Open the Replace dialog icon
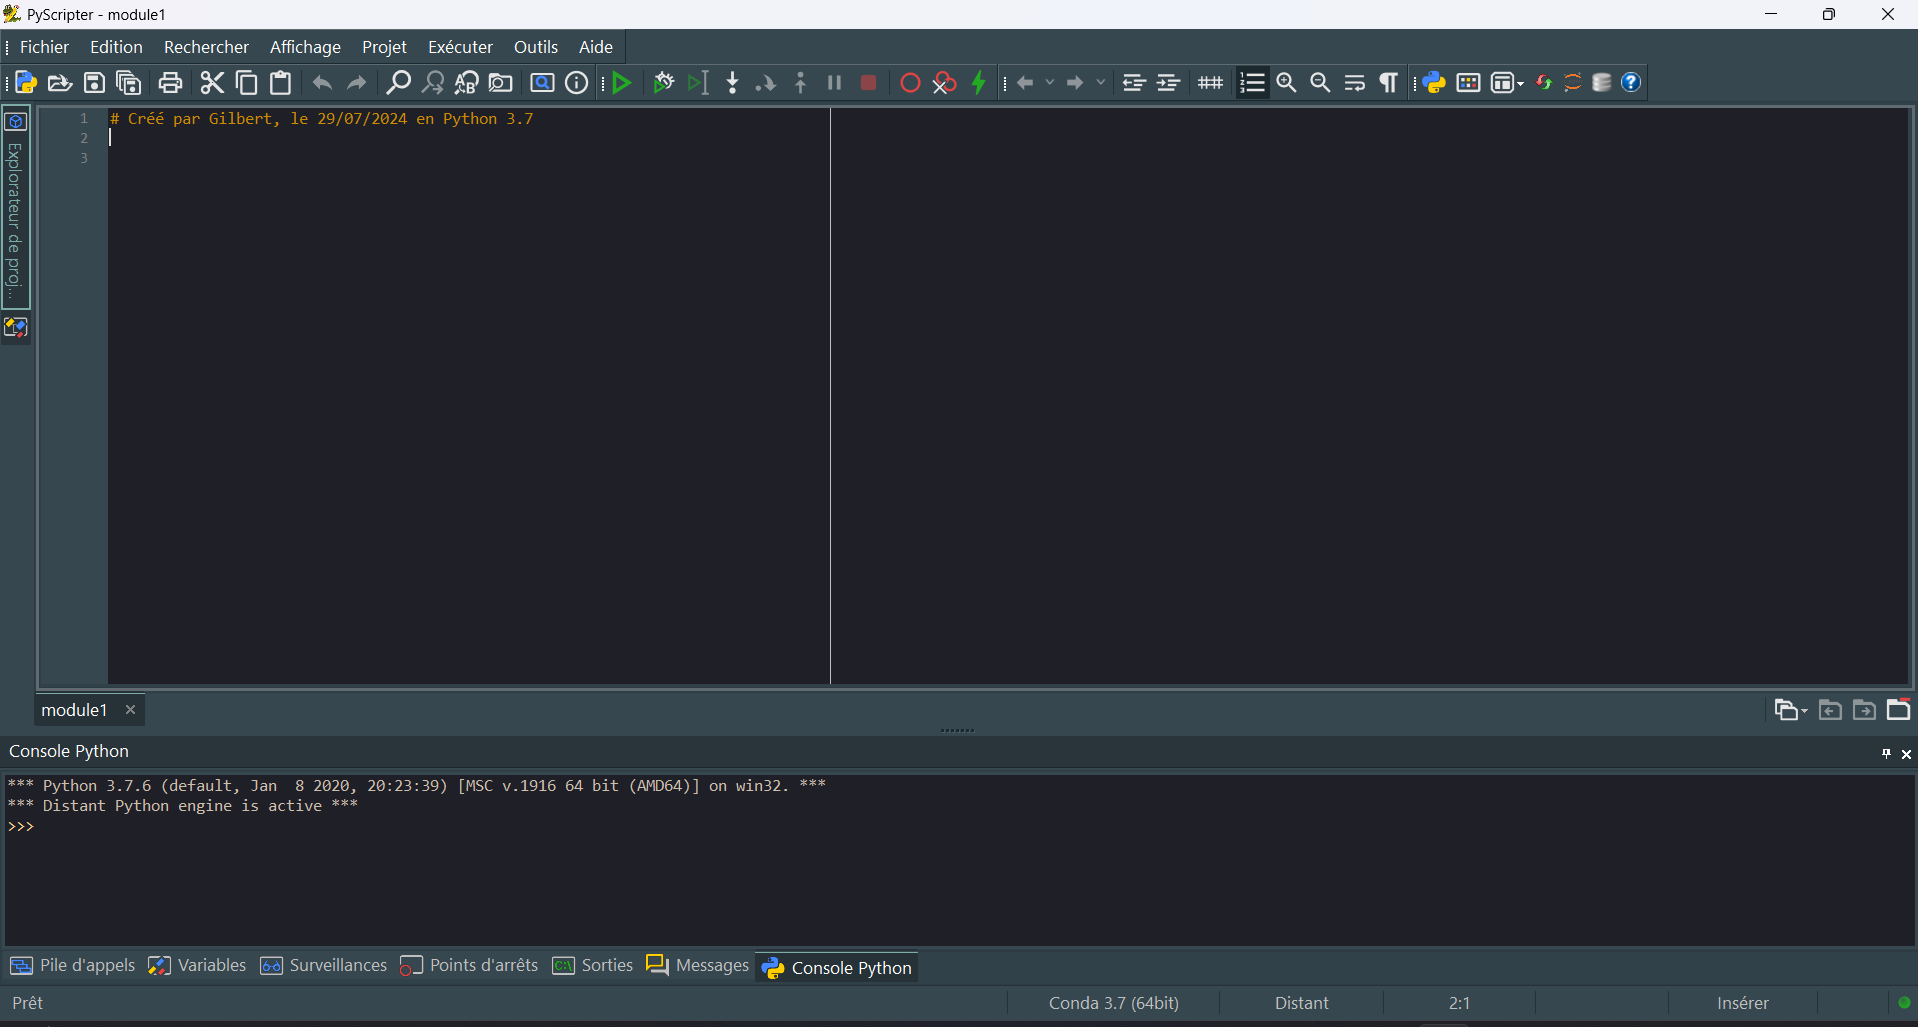1918x1027 pixels. 466,83
